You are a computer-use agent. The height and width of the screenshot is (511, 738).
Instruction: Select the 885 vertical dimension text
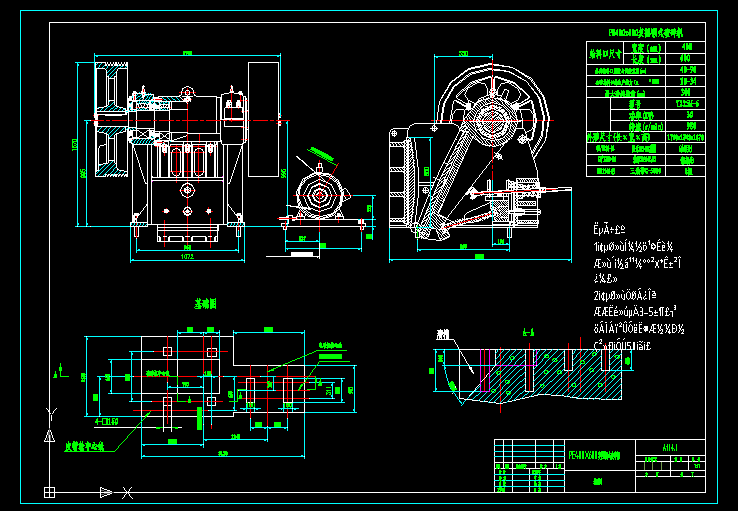tap(84, 173)
